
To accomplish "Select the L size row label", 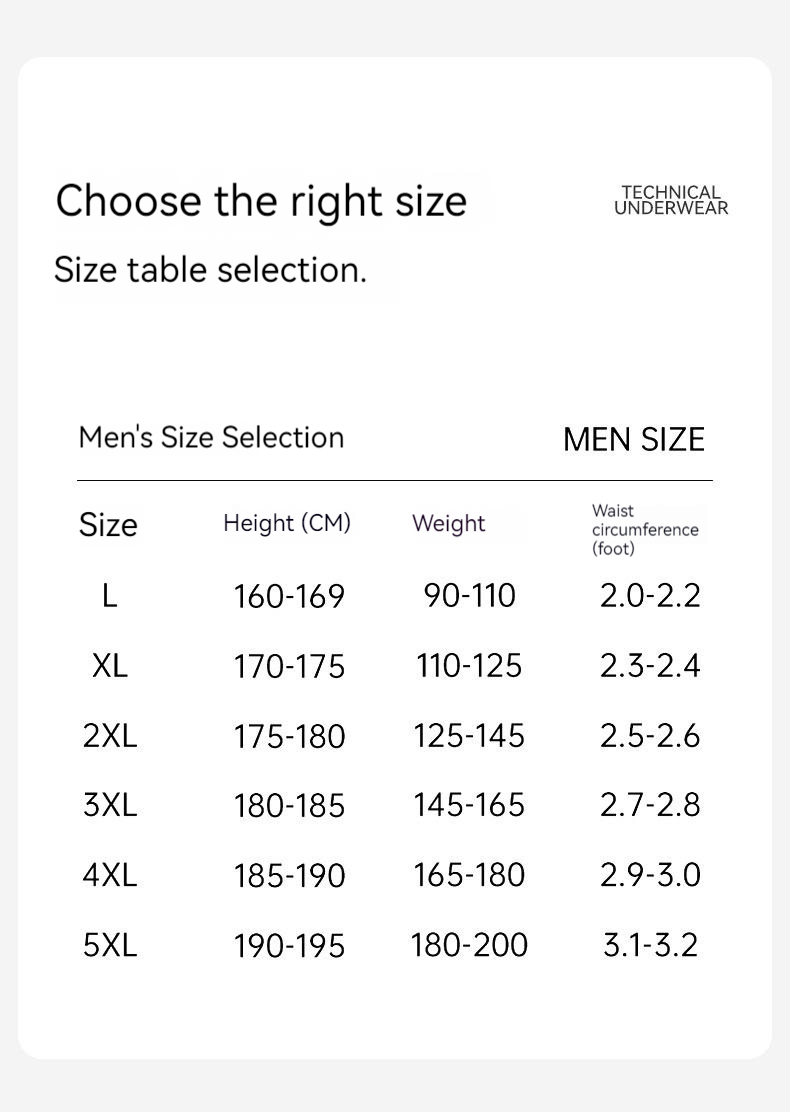I will 110,596.
